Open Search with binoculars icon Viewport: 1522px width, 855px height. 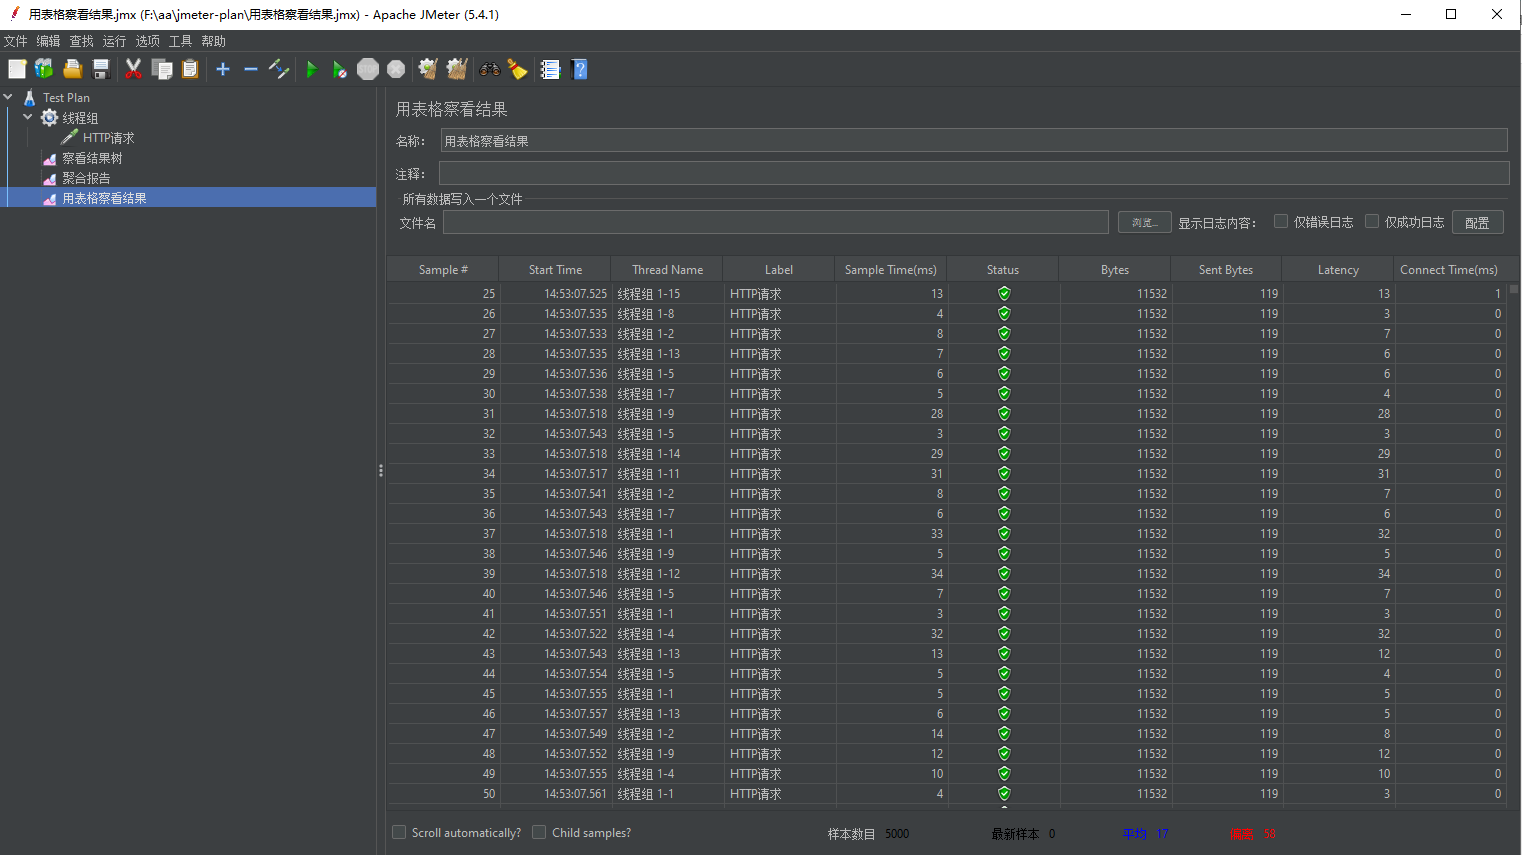(490, 69)
